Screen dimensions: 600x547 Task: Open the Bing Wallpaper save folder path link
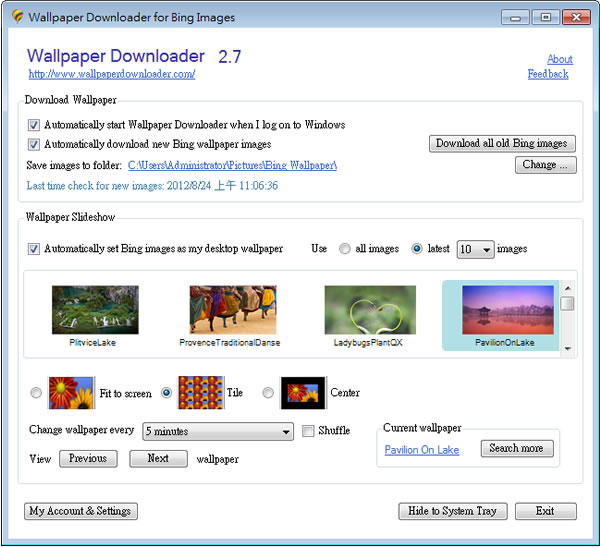232,165
